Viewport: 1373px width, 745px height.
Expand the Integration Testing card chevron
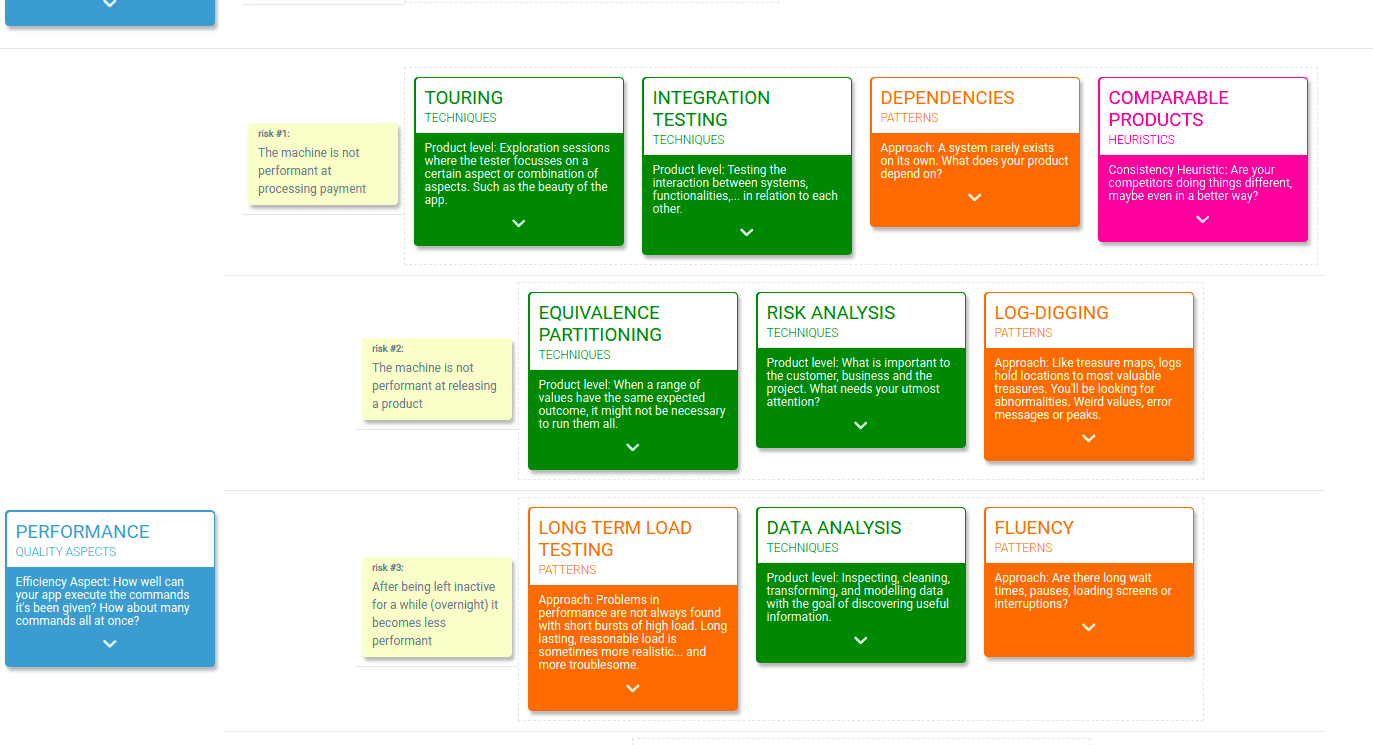click(x=747, y=232)
